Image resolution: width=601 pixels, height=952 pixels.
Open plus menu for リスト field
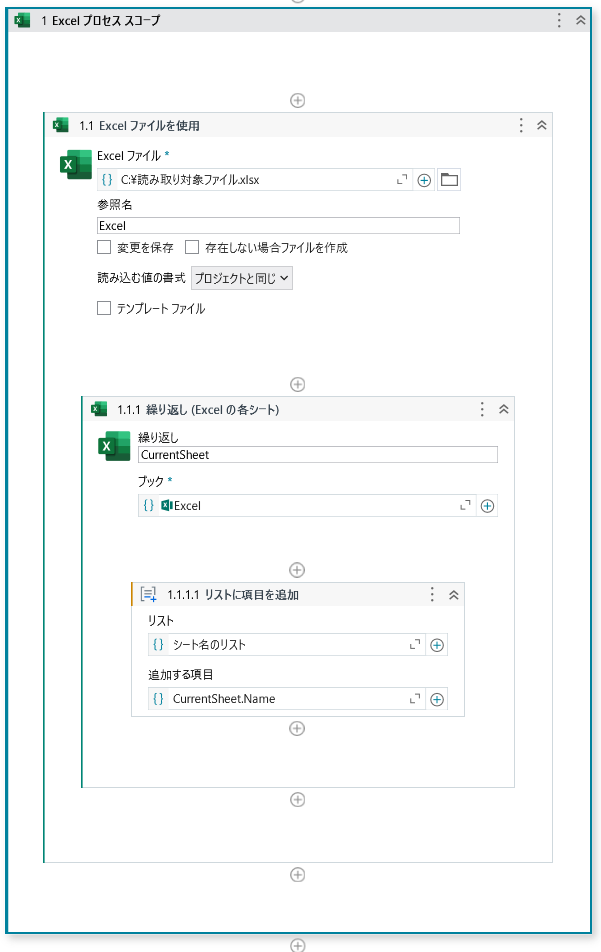(437, 645)
